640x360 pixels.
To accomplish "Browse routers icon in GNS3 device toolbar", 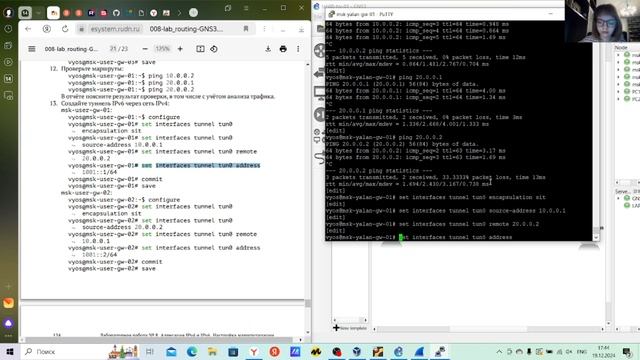I will (320, 51).
